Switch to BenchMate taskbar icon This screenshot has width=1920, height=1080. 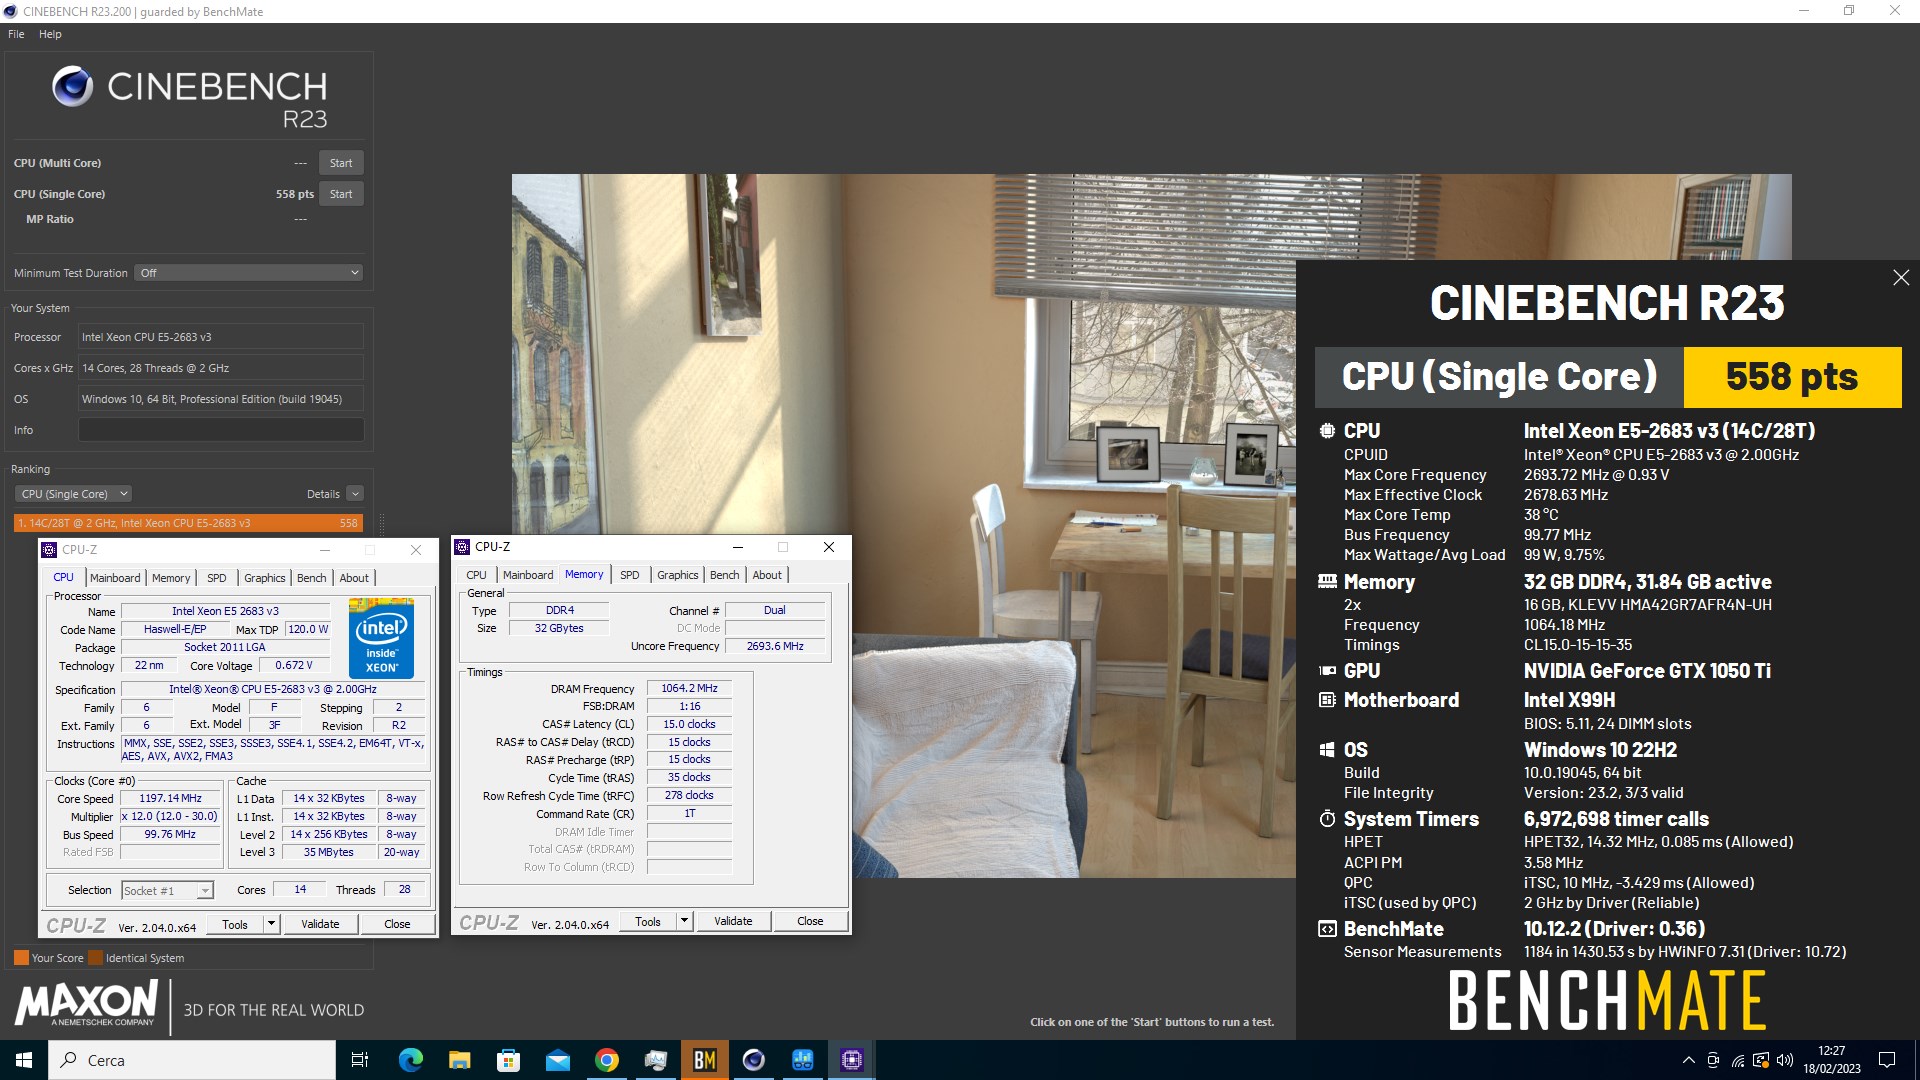pyautogui.click(x=704, y=1060)
